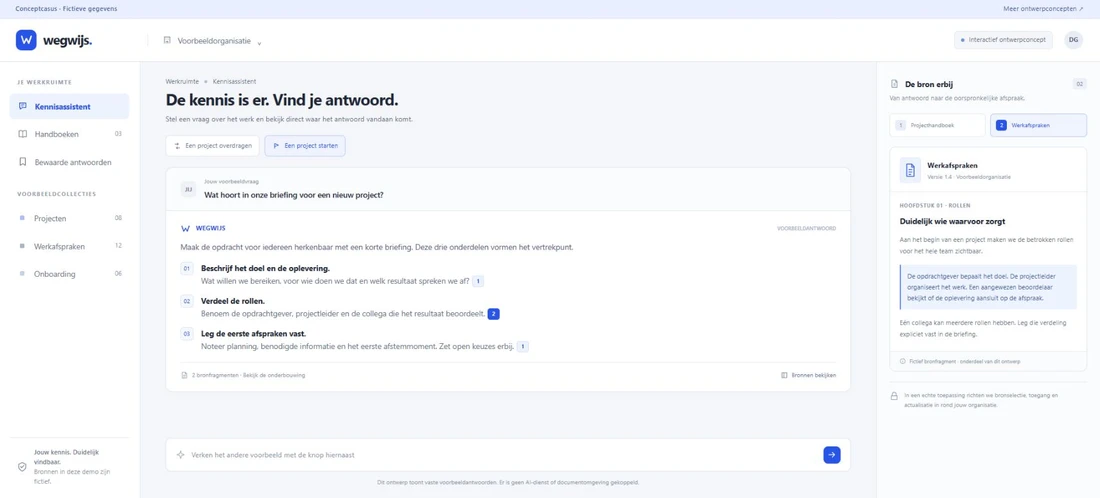The image size is (1100, 498).
Task: Choose Een project starten example
Action: 304,146
